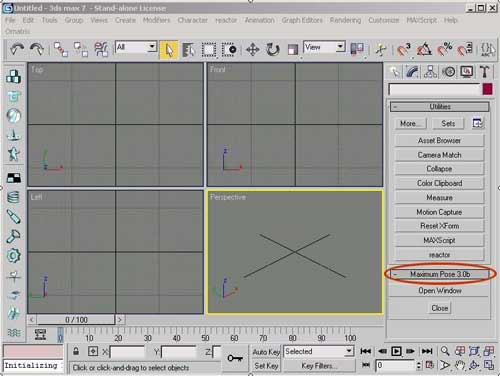Screen dimensions: 500x376
Task: Click the Set Keys key icon
Action: click(x=235, y=358)
